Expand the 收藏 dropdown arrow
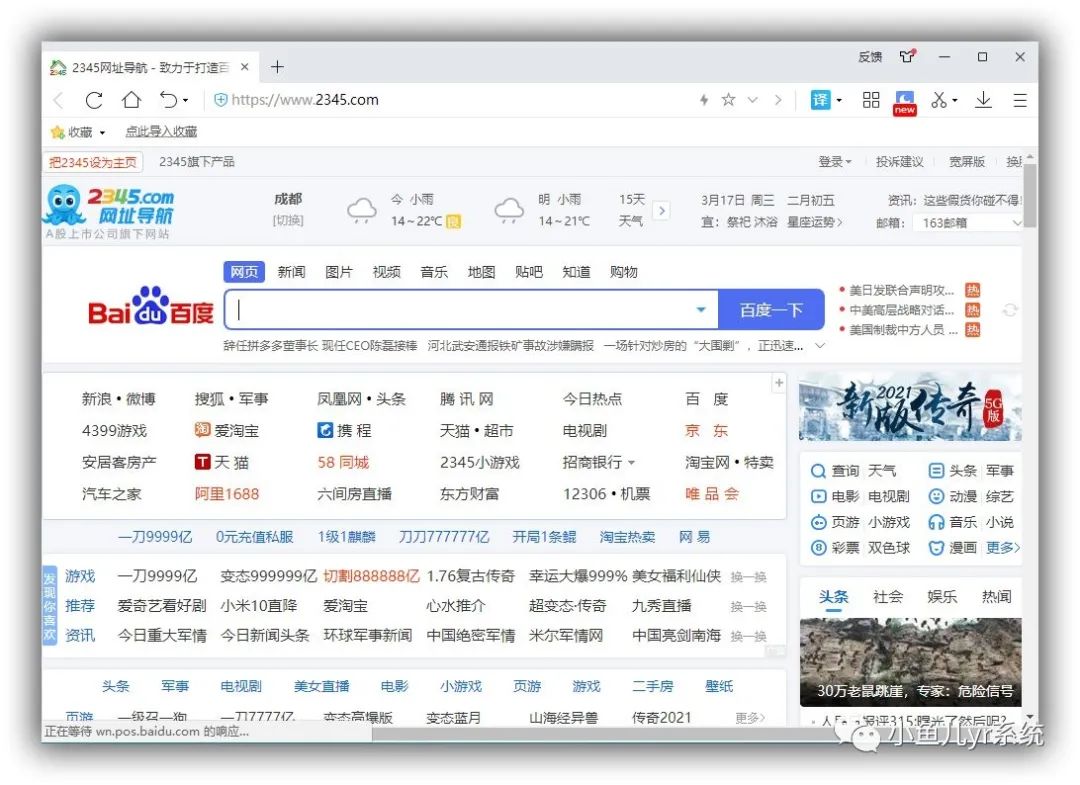This screenshot has height=785, width=1080. (102, 133)
